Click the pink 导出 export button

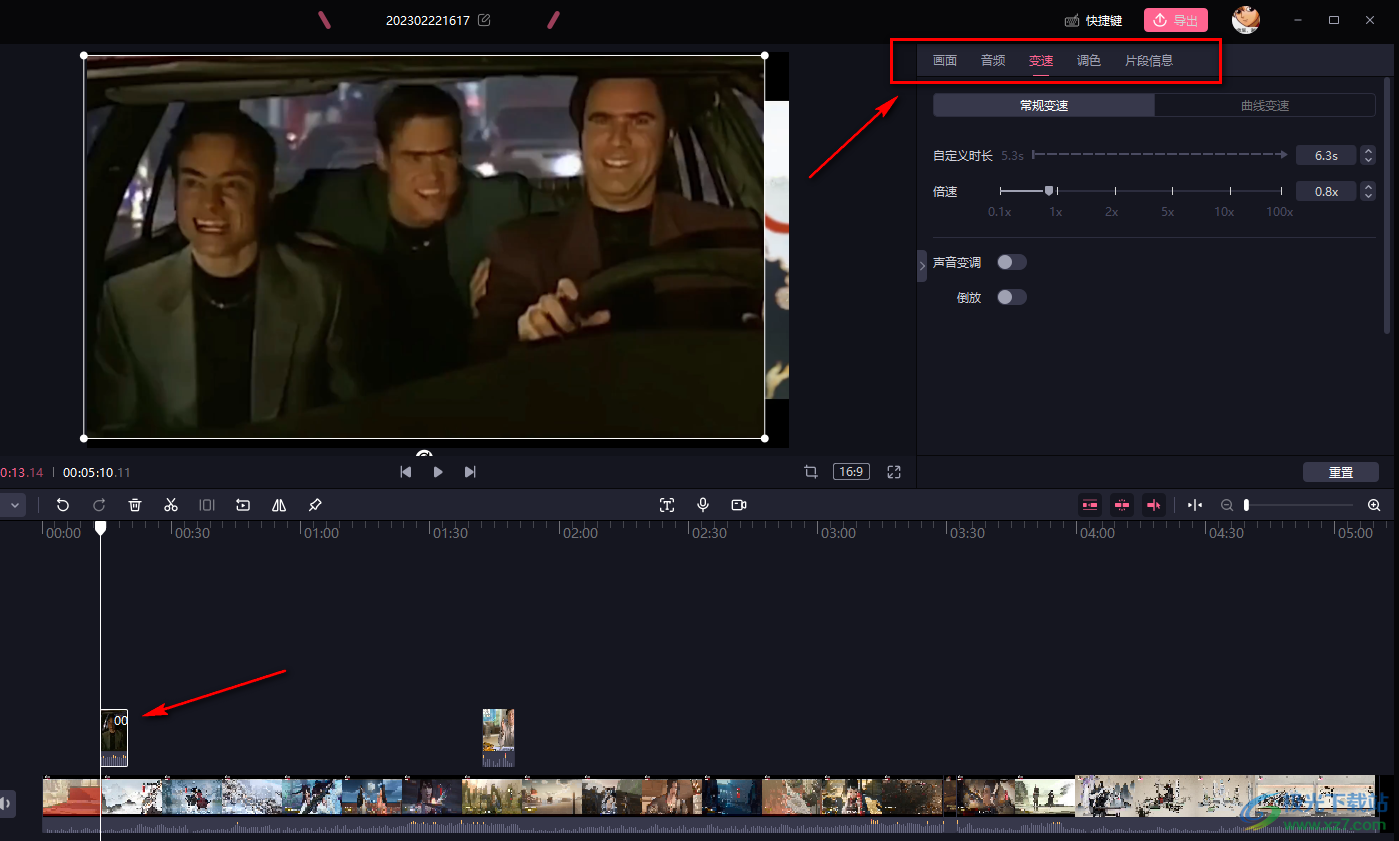pos(1176,20)
